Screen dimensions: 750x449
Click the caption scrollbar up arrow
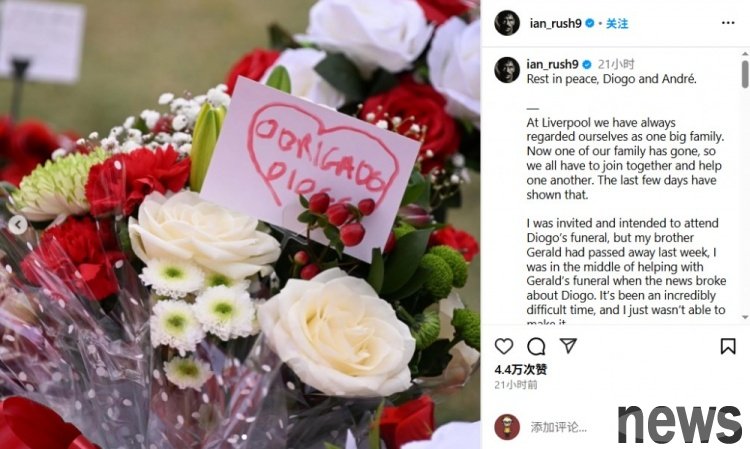[x=745, y=54]
